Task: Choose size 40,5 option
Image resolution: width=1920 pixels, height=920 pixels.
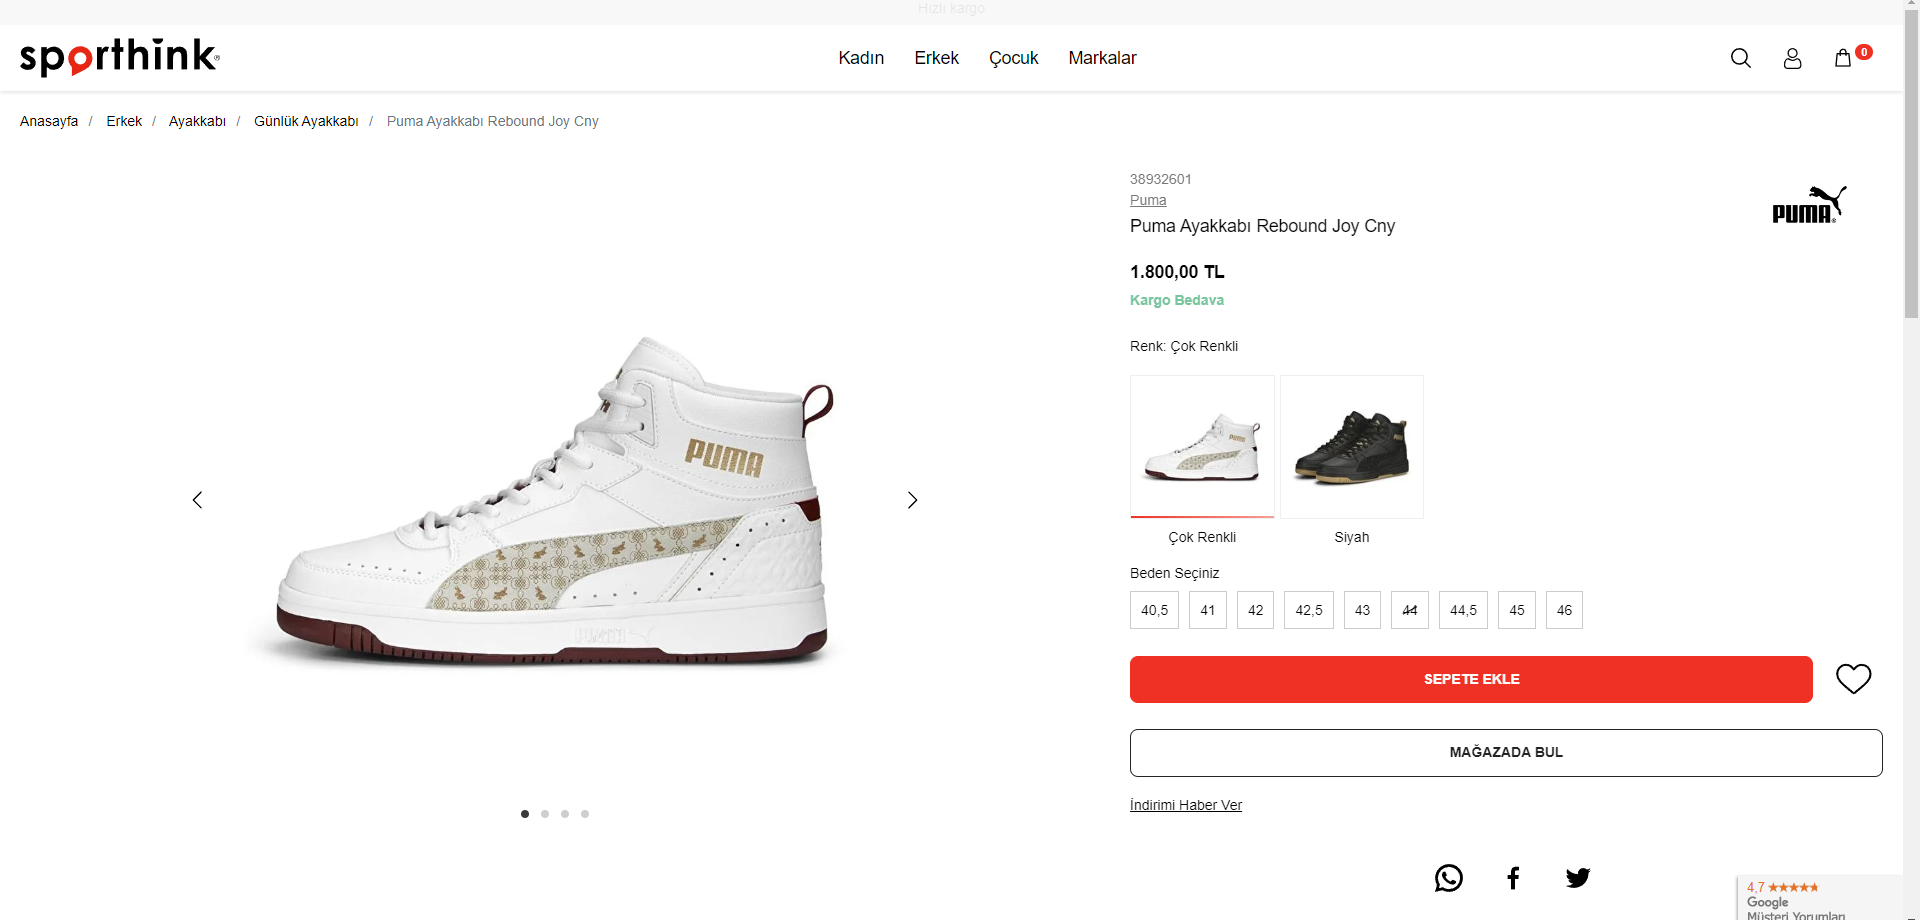Action: (1154, 610)
